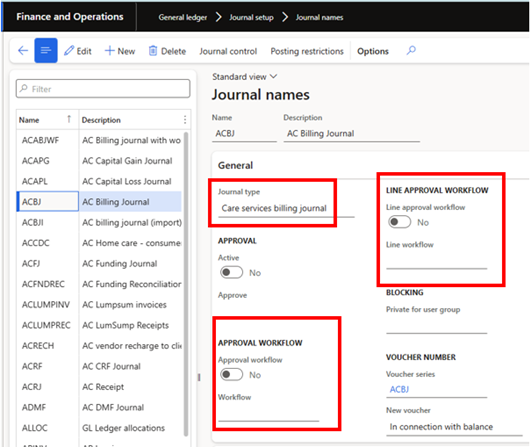Open the Options tab
Image resolution: width=531 pixels, height=447 pixels.
click(x=373, y=51)
